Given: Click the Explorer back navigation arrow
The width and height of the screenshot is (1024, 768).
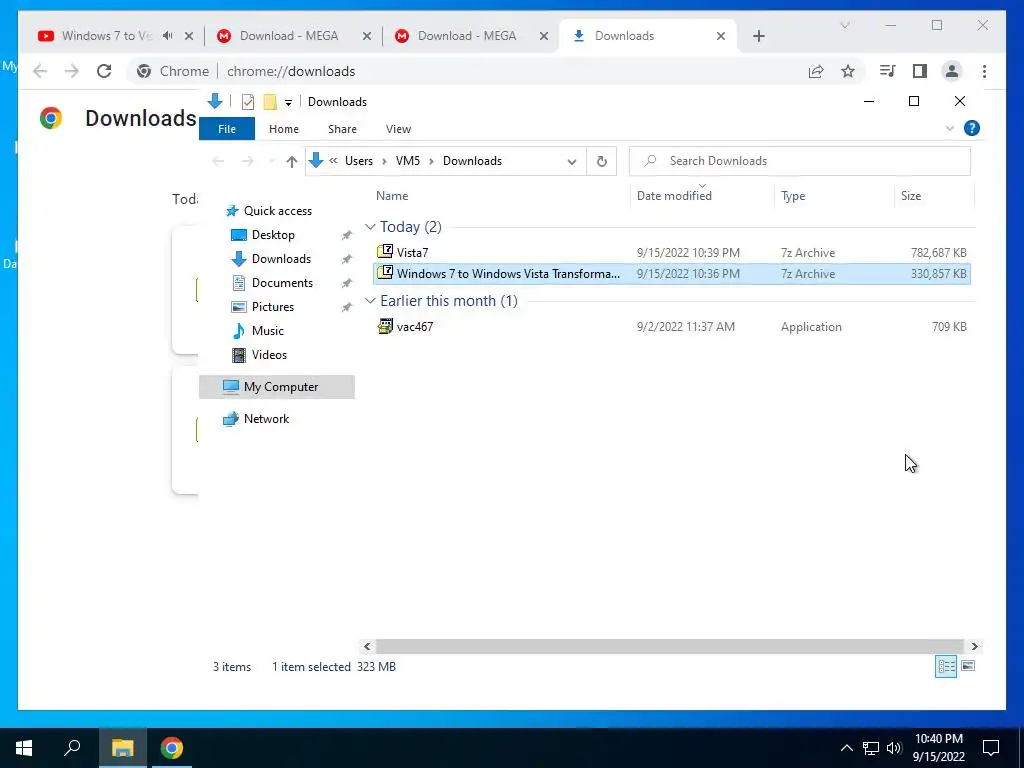Looking at the screenshot, I should (x=218, y=161).
